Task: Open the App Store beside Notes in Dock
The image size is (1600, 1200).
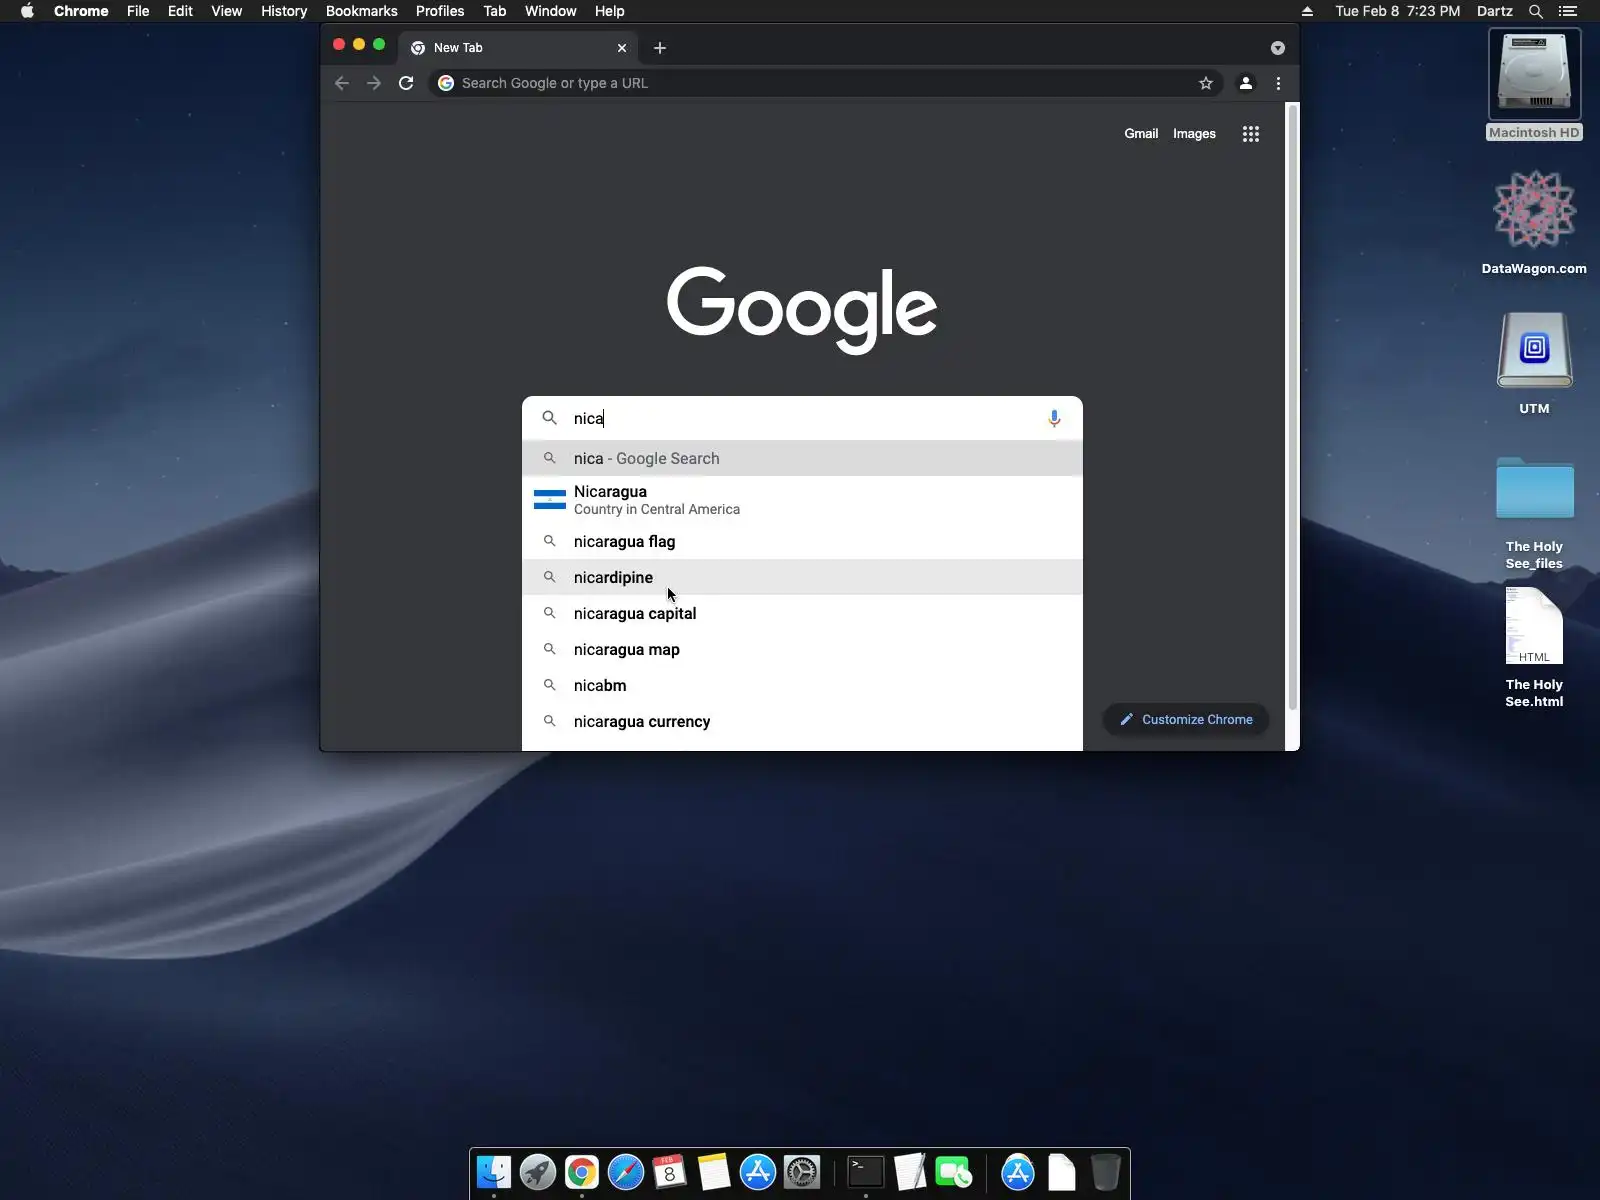Action: tap(758, 1172)
